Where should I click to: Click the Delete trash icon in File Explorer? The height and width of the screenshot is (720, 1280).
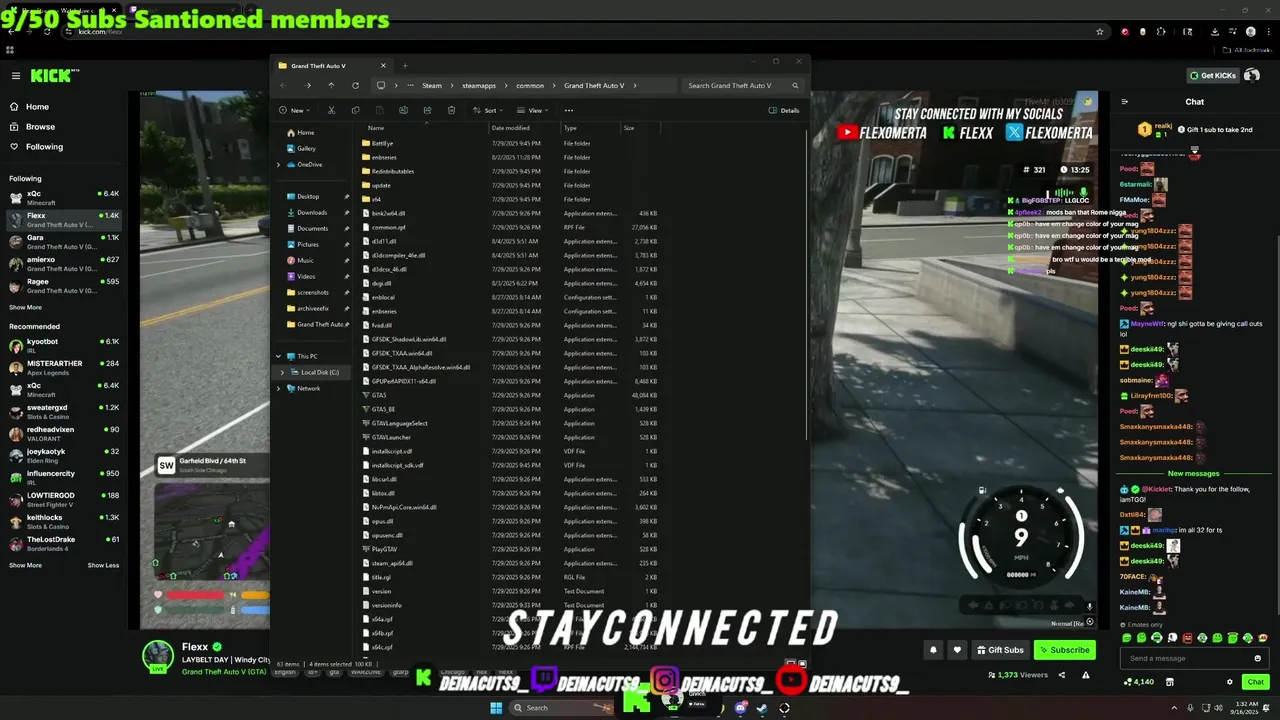click(x=451, y=110)
